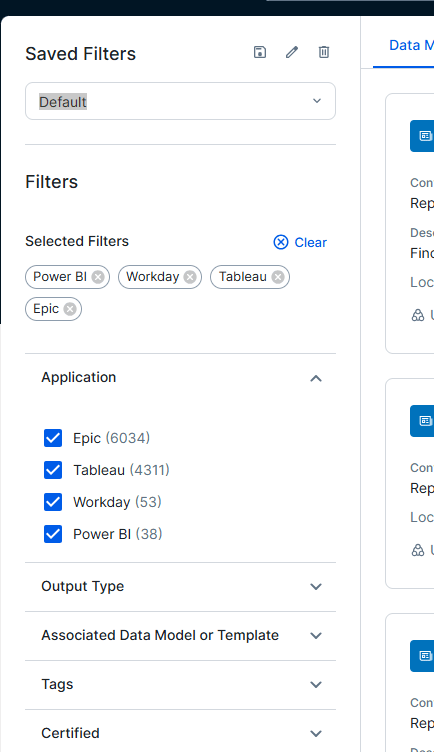Clear all selected filters

tap(300, 243)
